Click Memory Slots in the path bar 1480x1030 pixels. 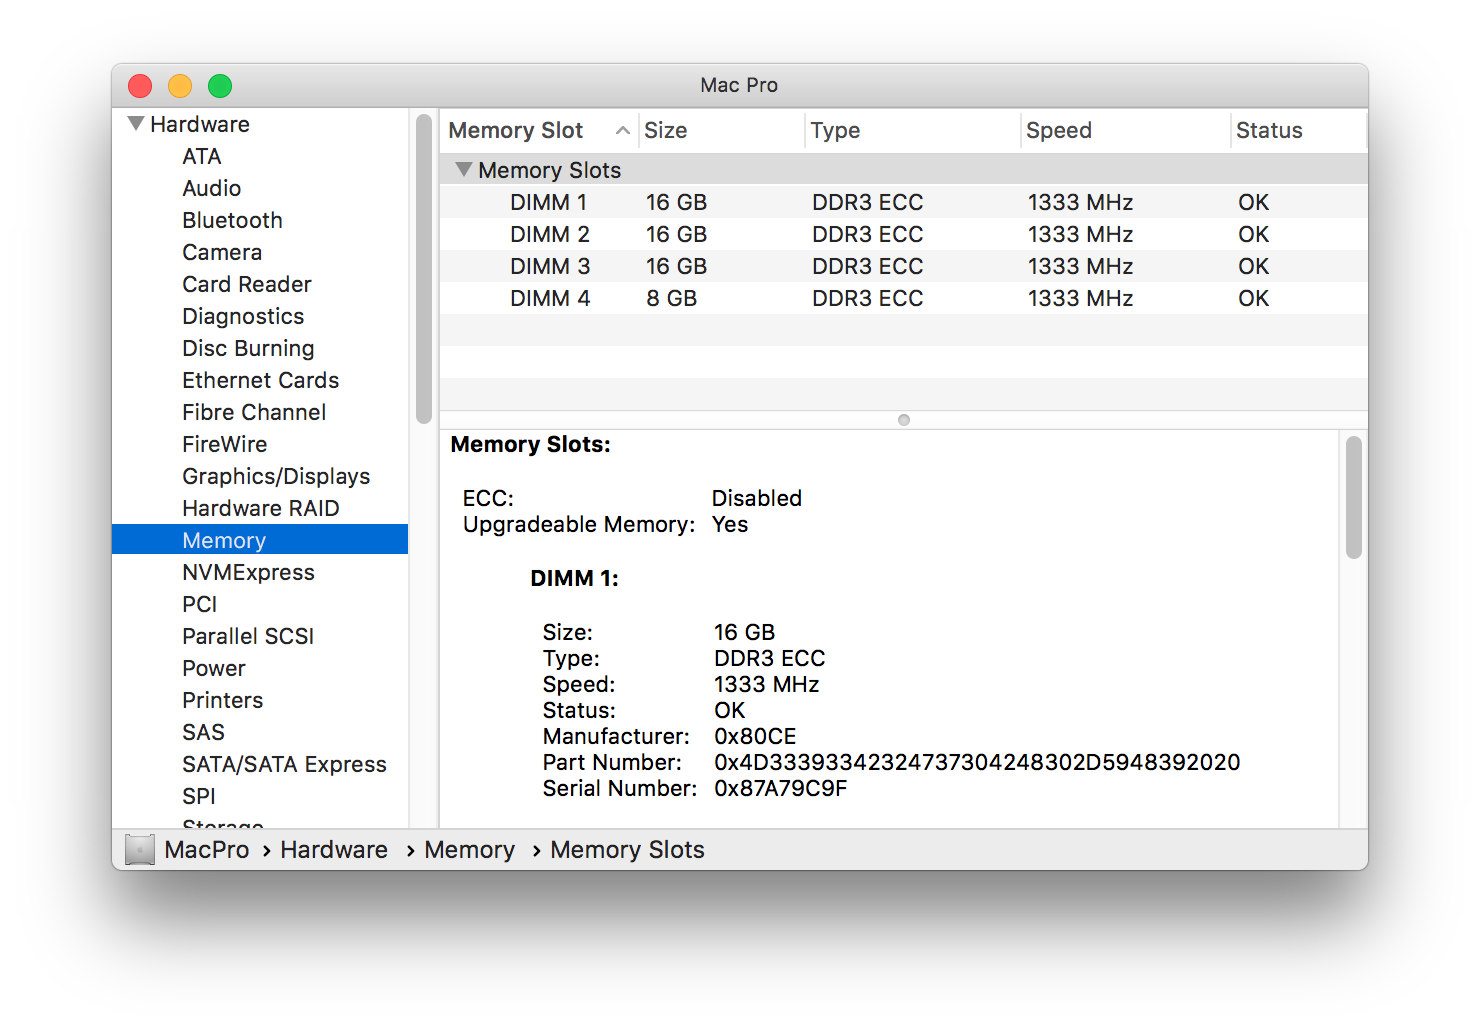(x=628, y=850)
